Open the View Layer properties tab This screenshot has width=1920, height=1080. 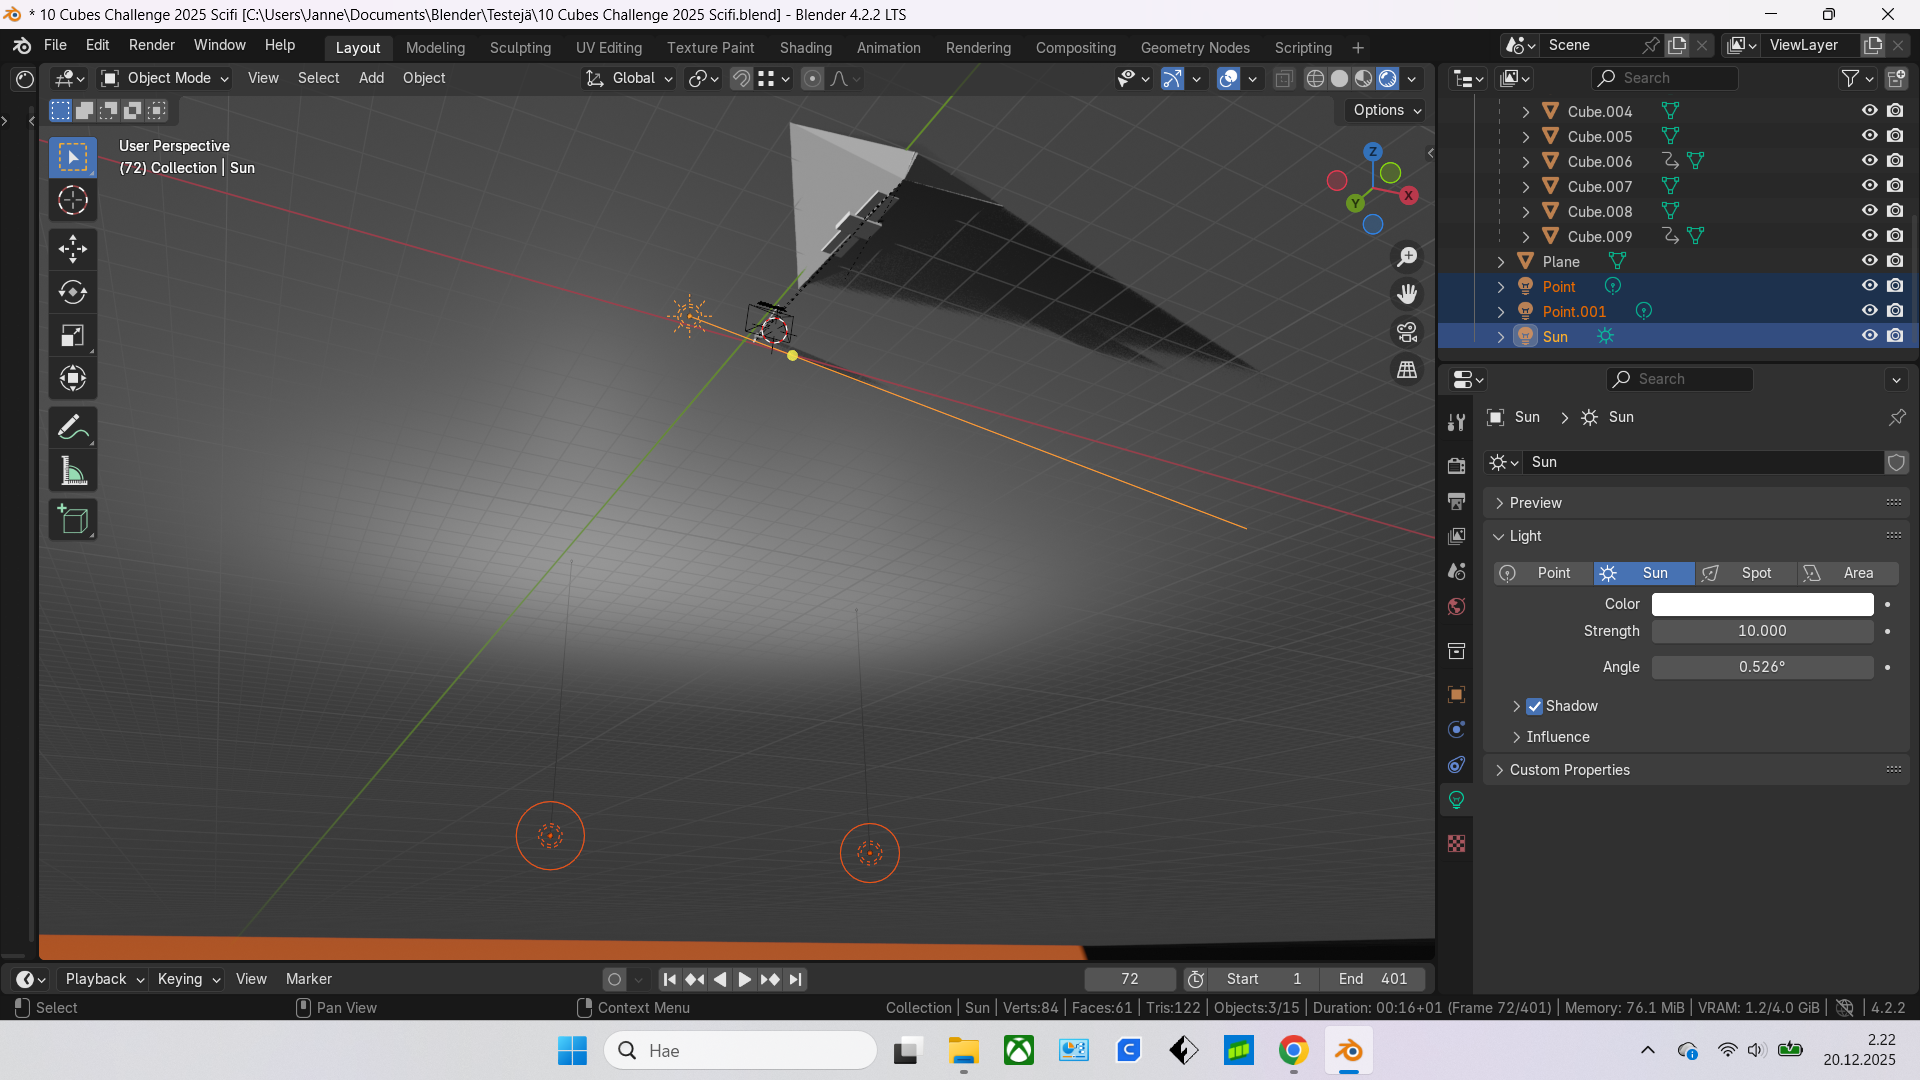[x=1457, y=536]
